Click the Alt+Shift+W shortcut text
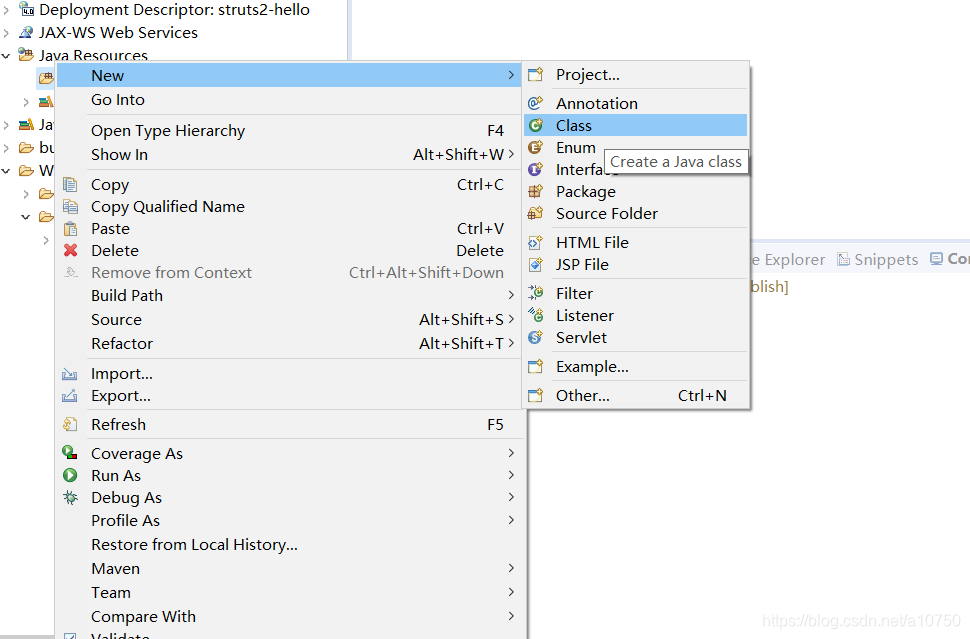This screenshot has width=970, height=639. (x=458, y=154)
